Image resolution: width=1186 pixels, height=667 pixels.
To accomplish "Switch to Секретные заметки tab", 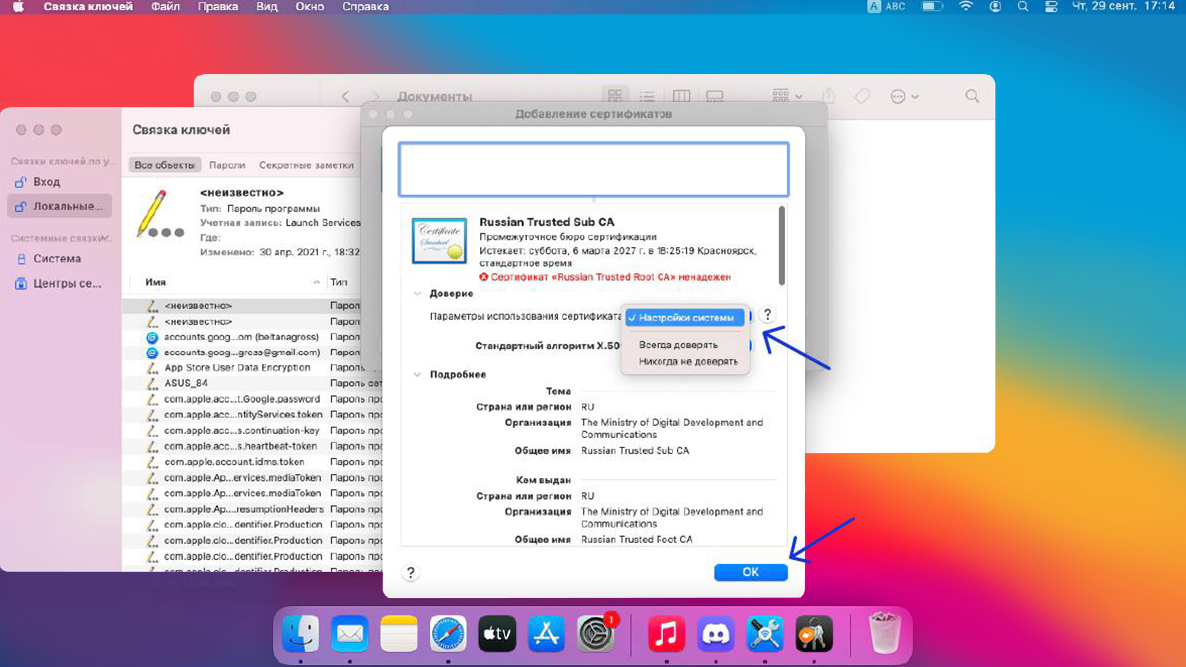I will click(306, 165).
